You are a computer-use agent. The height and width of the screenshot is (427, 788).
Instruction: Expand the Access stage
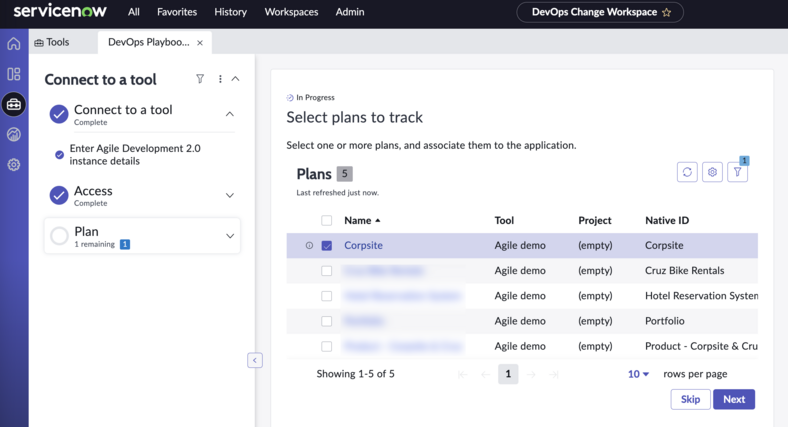230,195
